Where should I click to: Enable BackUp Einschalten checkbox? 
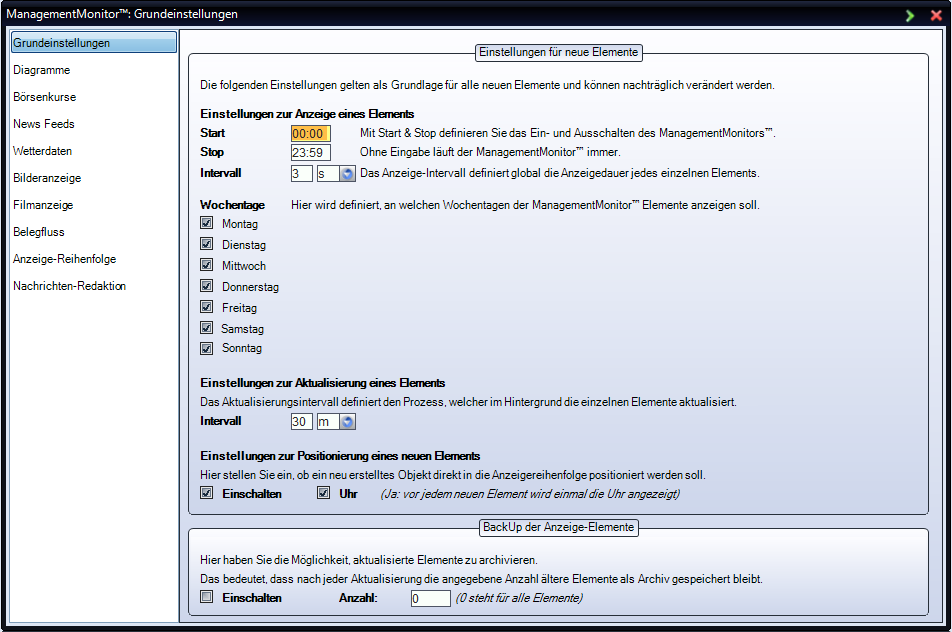pyautogui.click(x=206, y=597)
